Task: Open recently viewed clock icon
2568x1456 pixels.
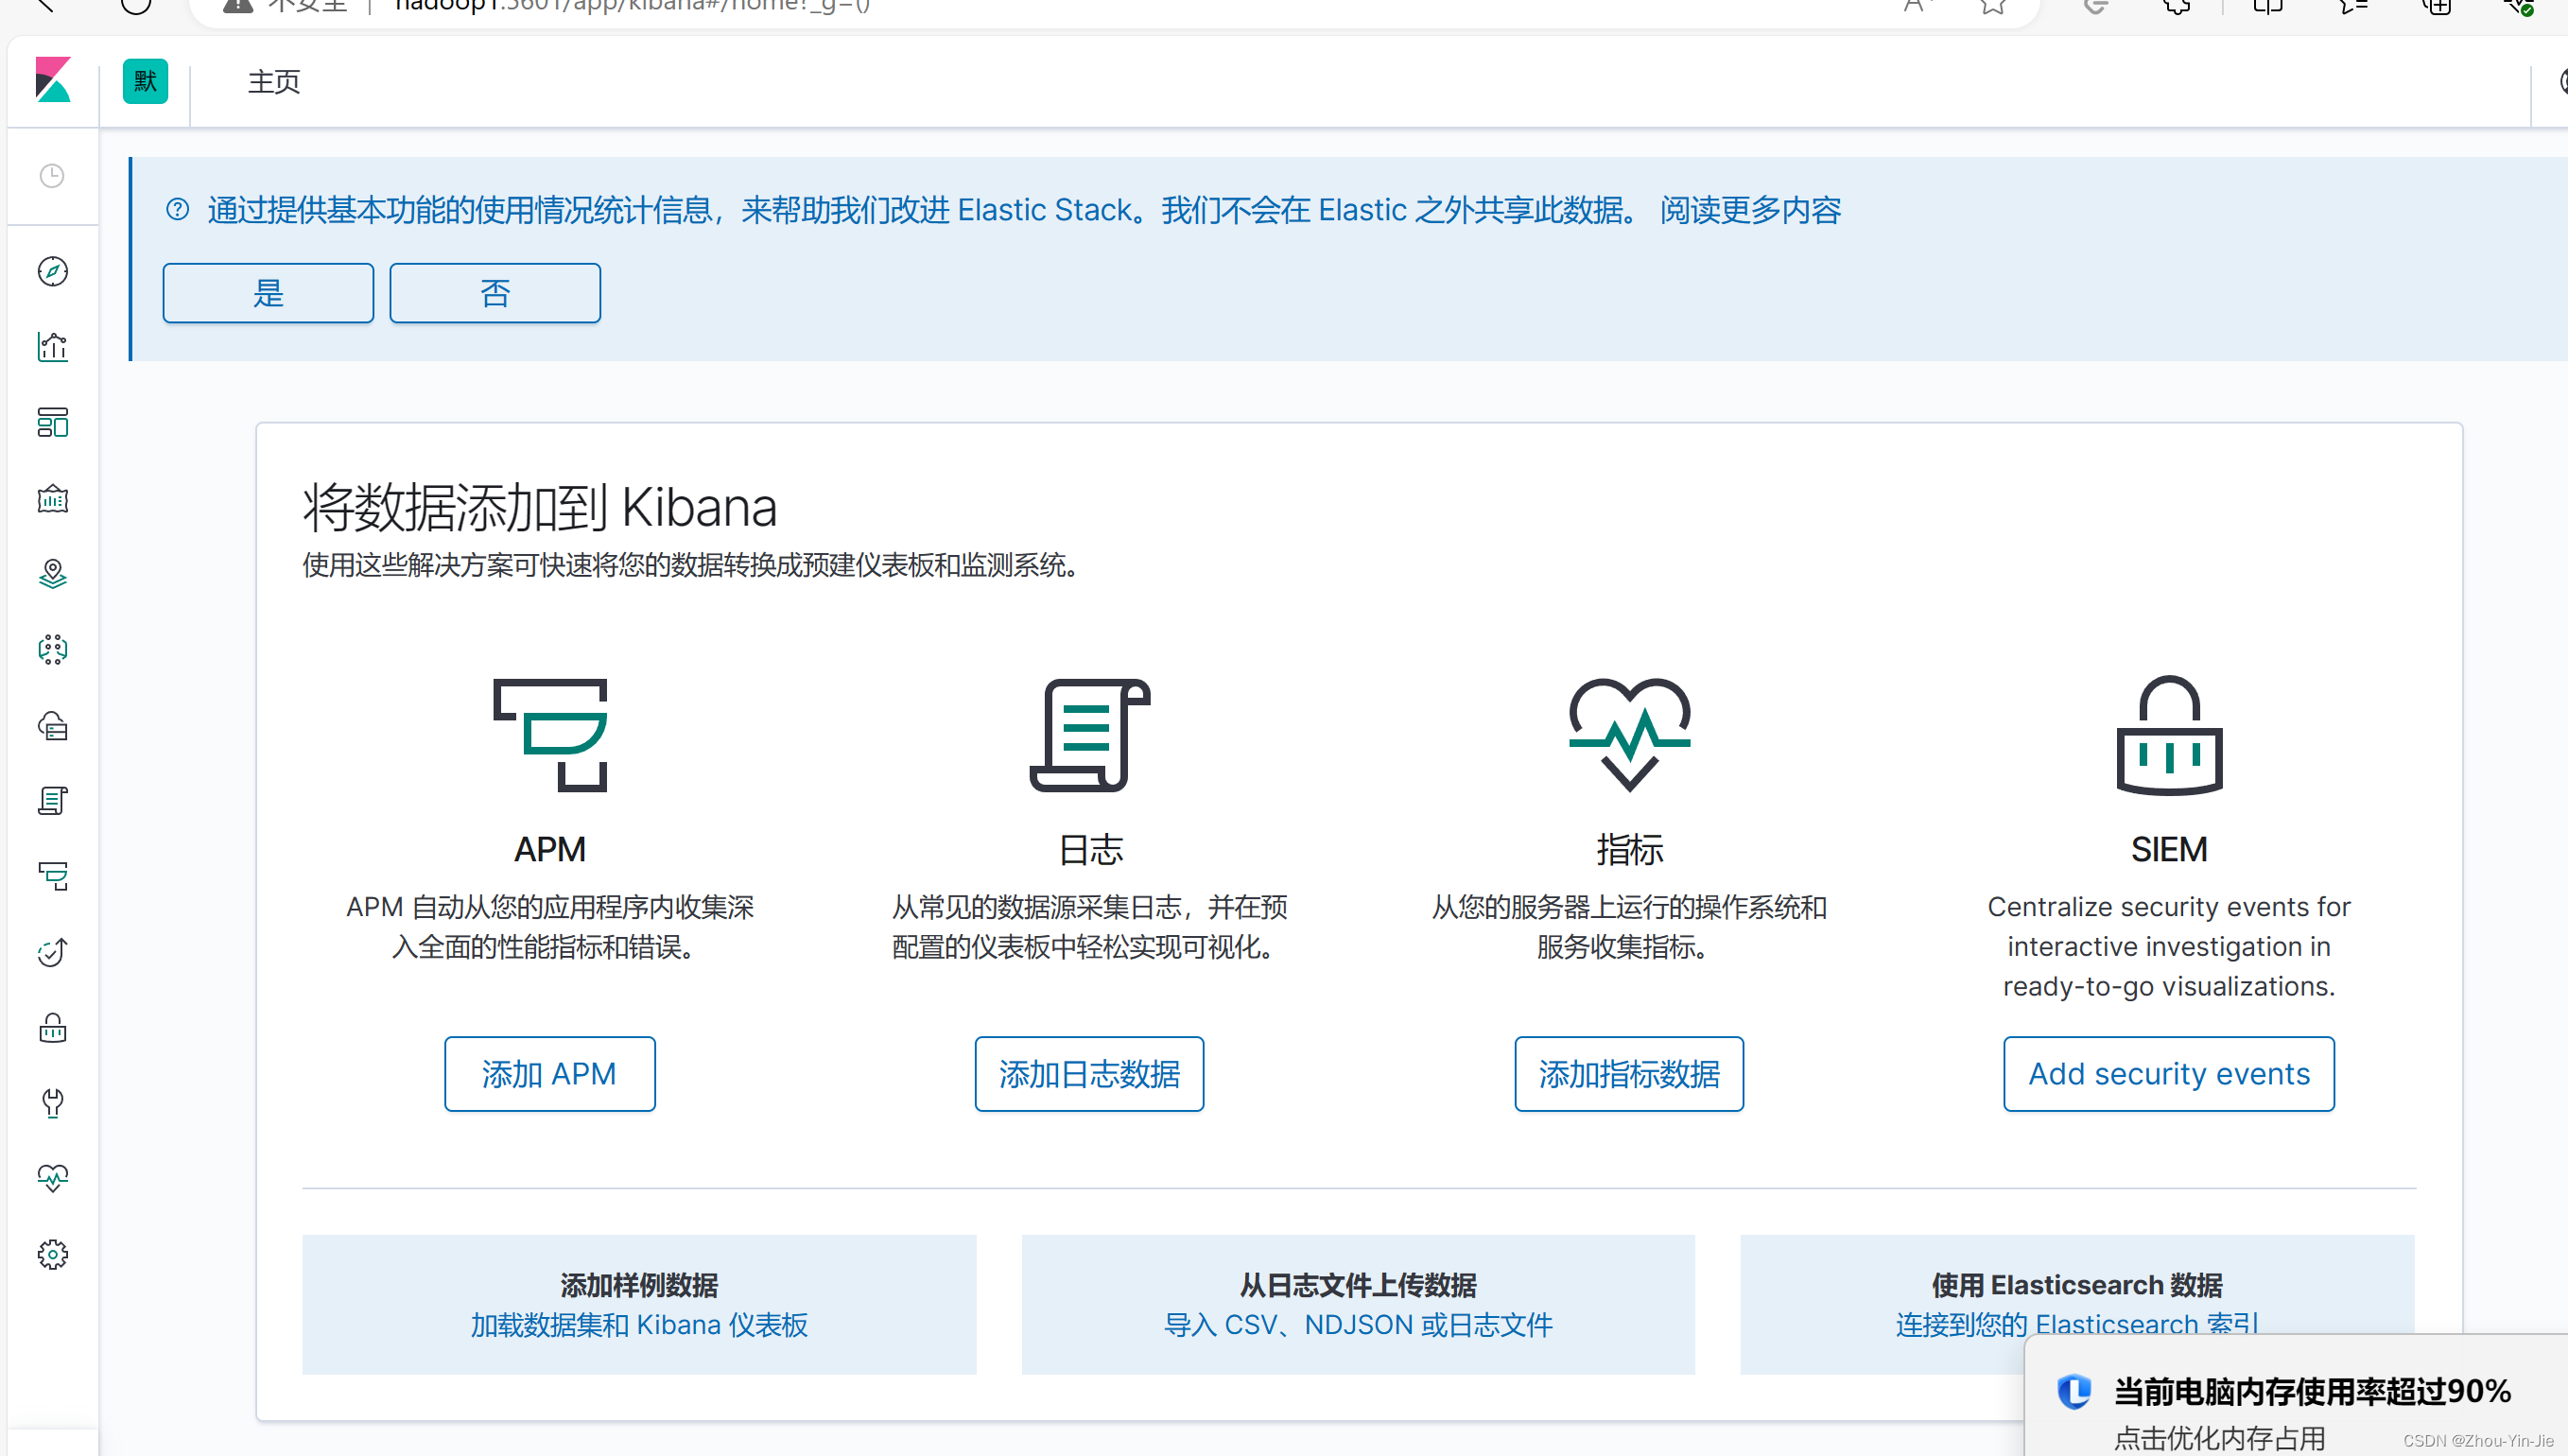Action: (x=52, y=176)
